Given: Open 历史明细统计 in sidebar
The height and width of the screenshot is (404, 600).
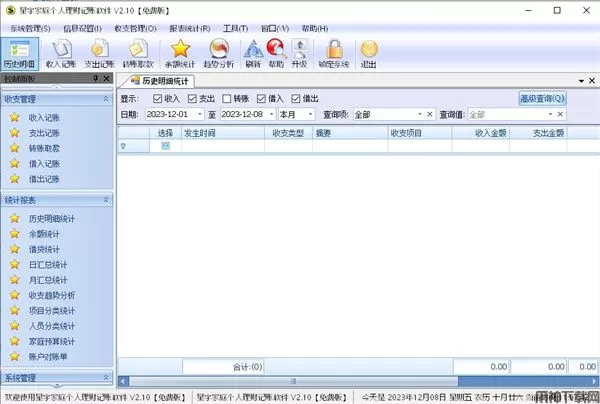Looking at the screenshot, I should click(52, 218).
